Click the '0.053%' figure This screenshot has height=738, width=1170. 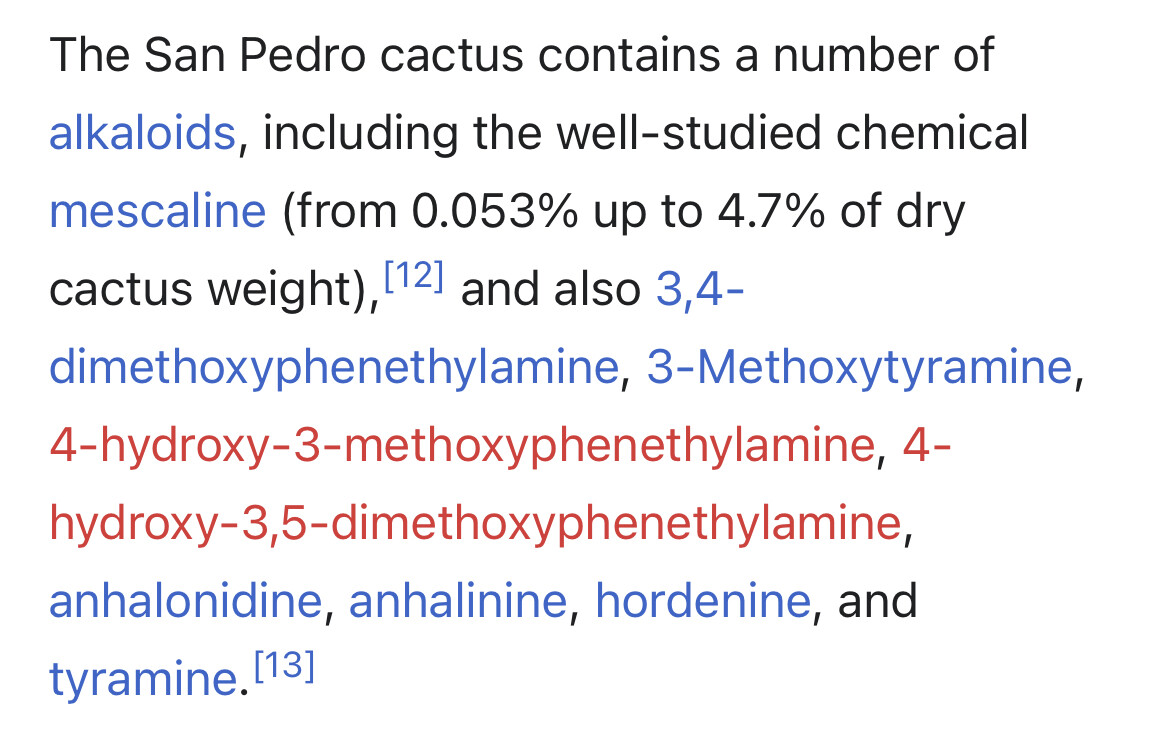(495, 210)
